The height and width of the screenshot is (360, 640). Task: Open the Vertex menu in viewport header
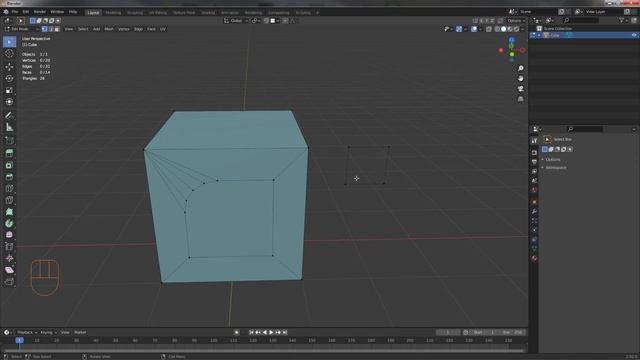[124, 29]
